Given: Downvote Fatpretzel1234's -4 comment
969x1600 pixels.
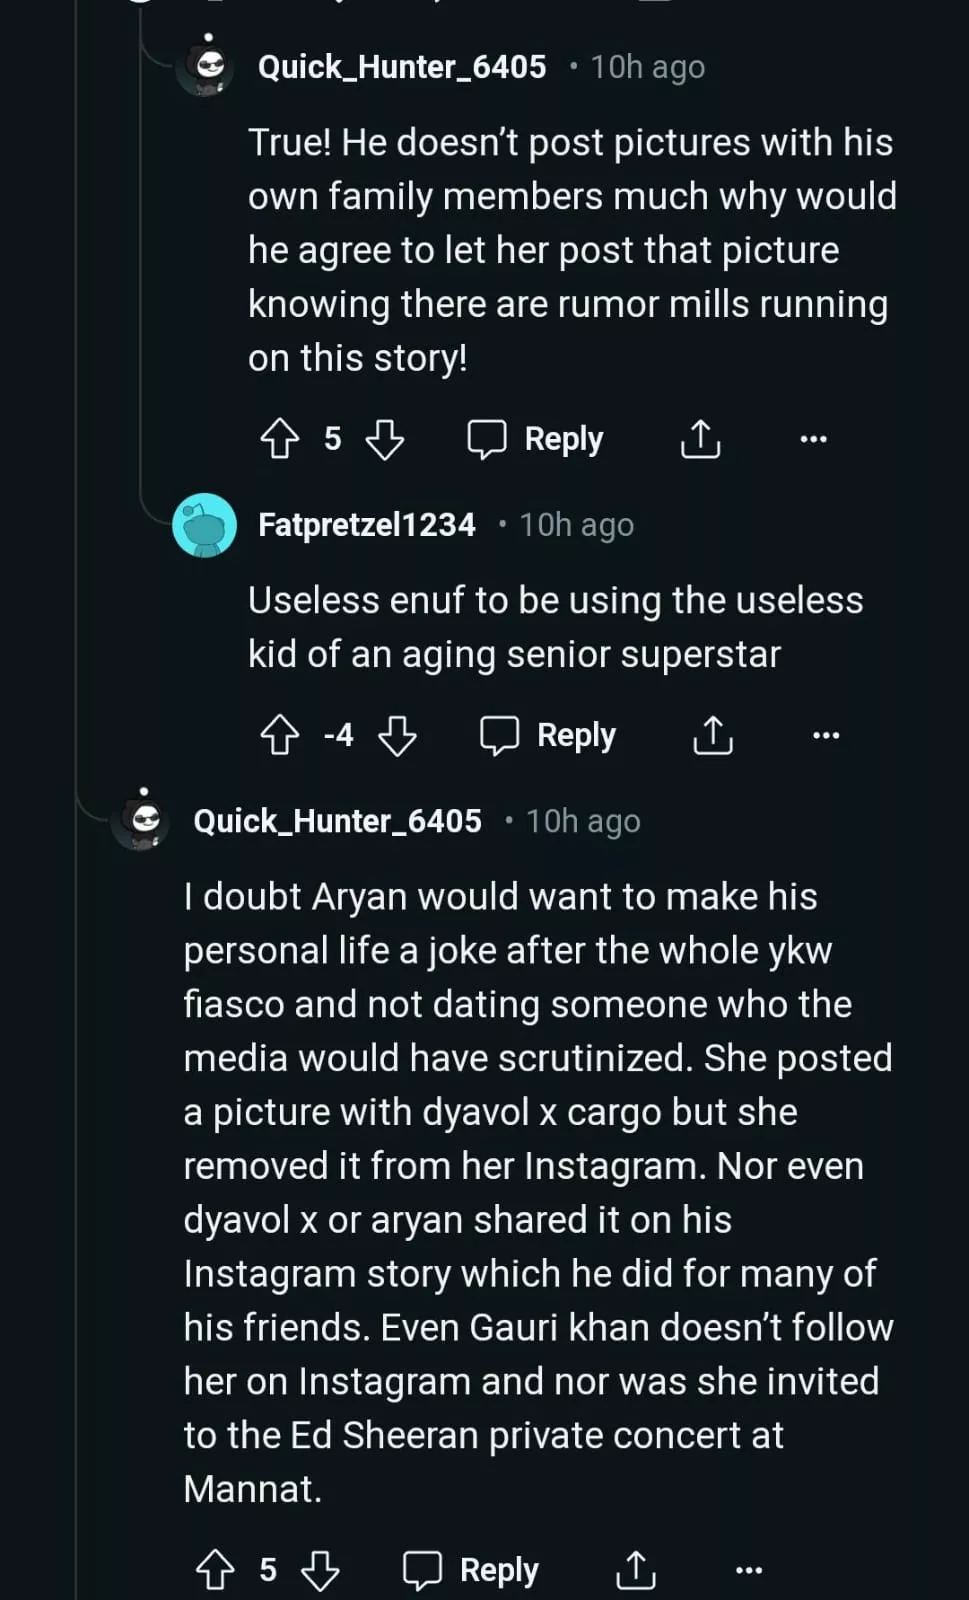Looking at the screenshot, I should click(x=397, y=736).
